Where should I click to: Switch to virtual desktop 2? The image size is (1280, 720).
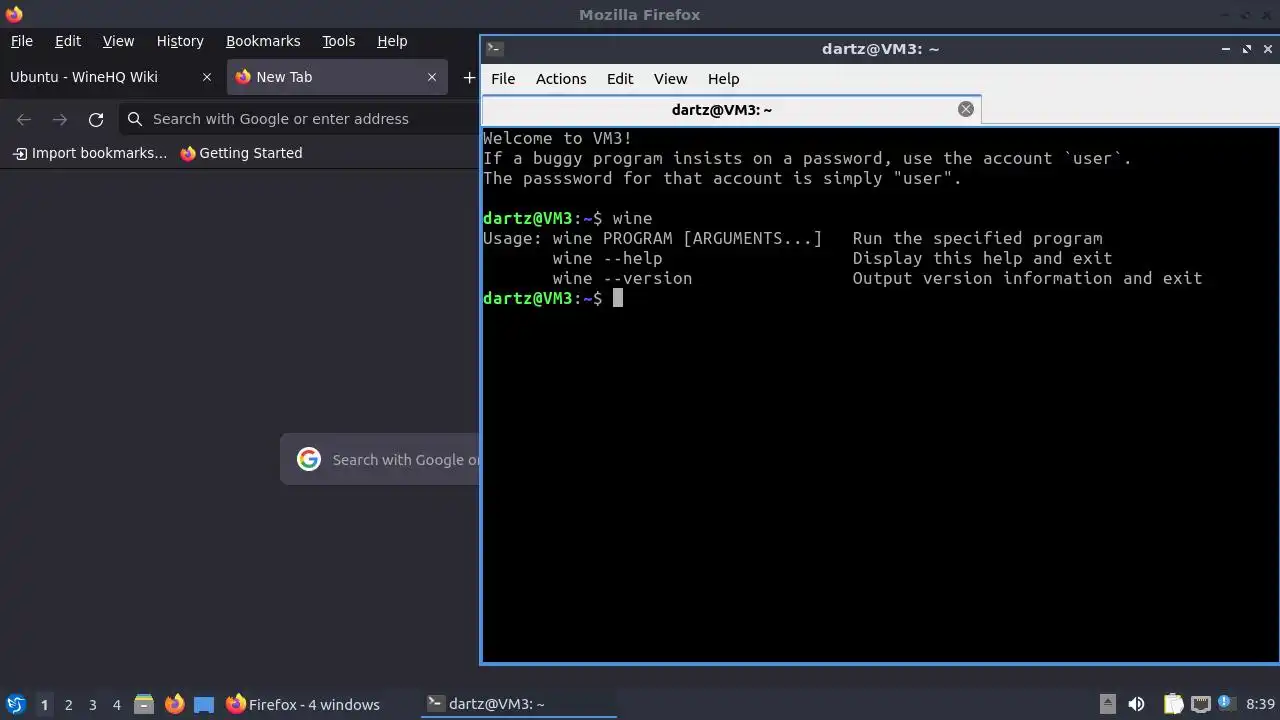click(x=68, y=704)
